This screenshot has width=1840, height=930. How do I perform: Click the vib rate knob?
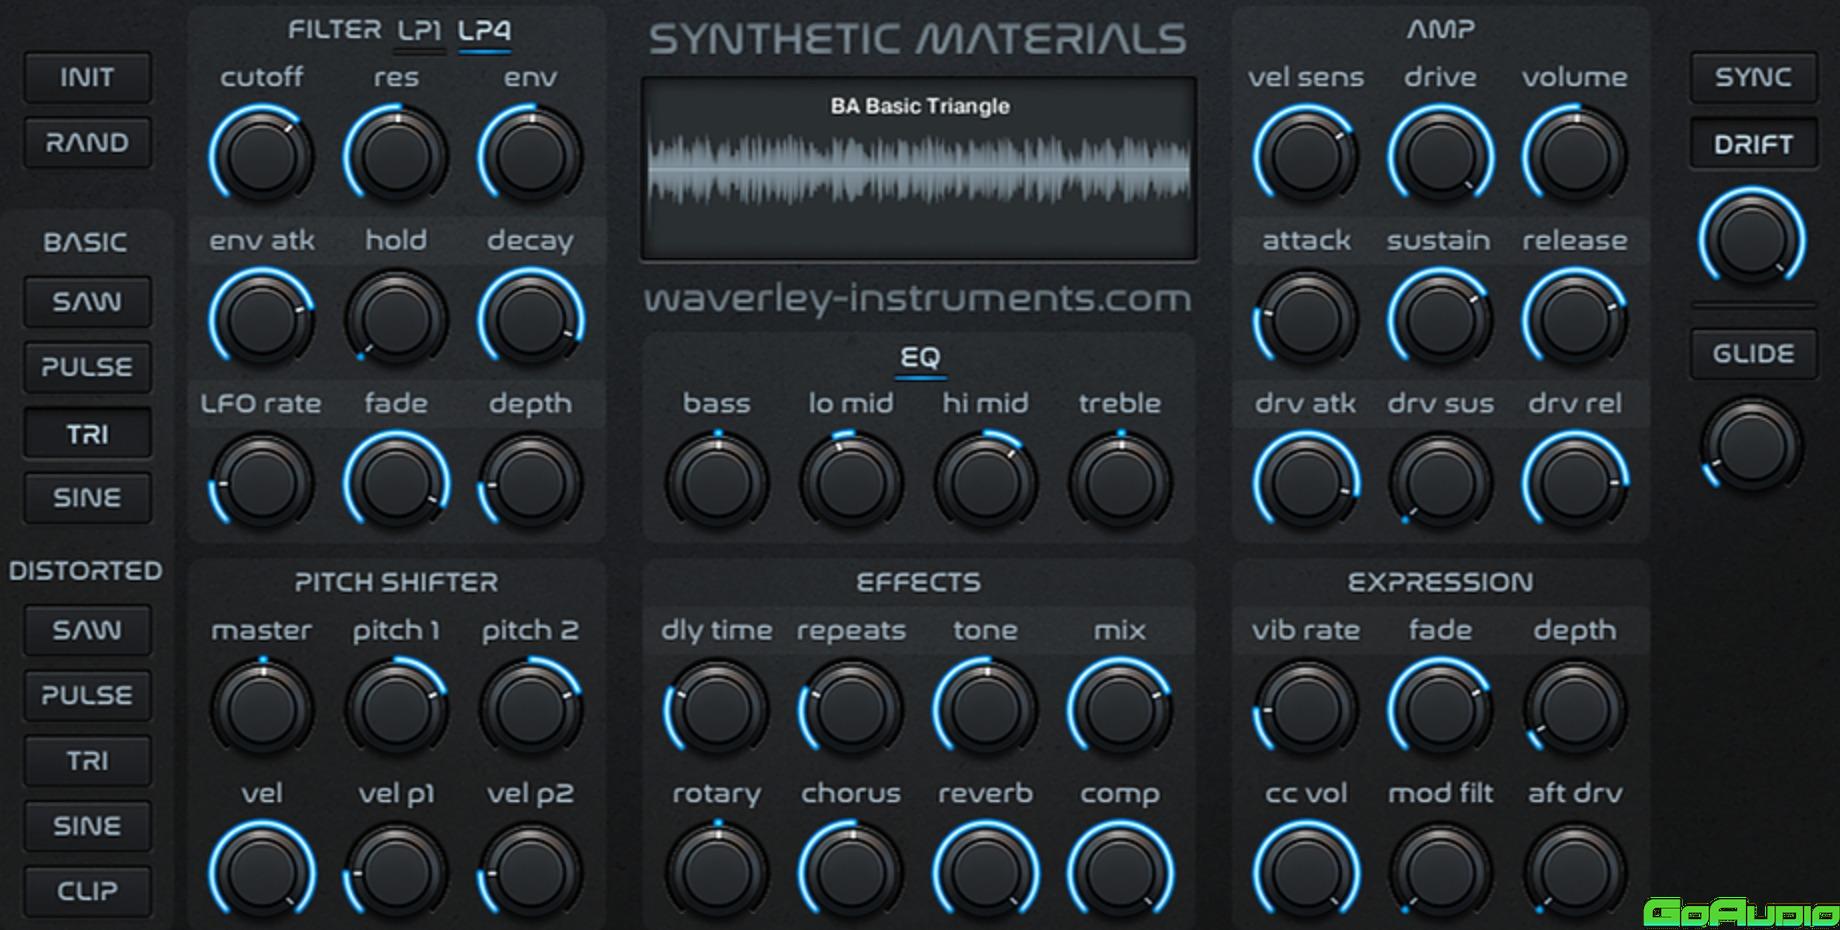coord(1306,708)
